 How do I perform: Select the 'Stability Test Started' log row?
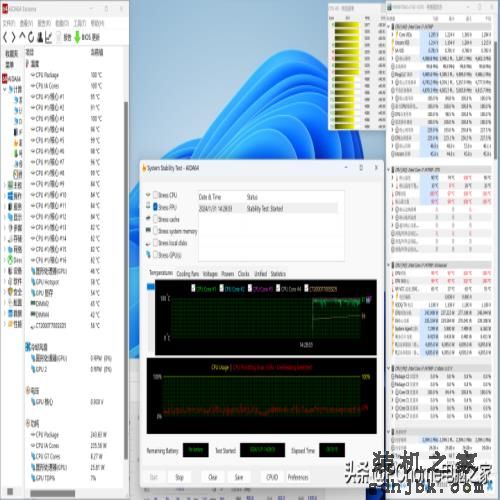click(268, 209)
